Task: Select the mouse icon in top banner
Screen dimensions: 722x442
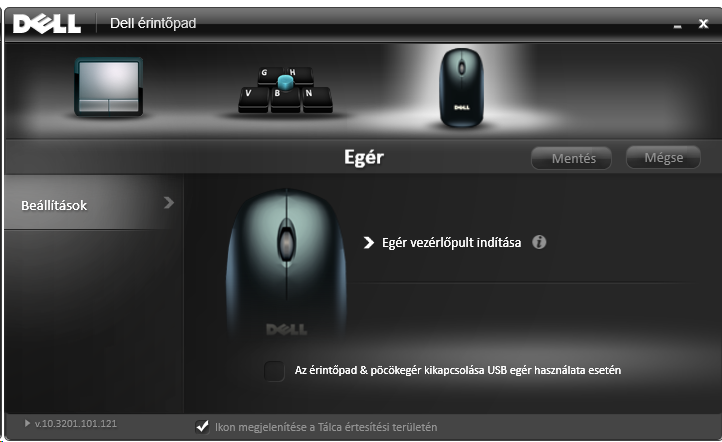Action: click(x=461, y=87)
